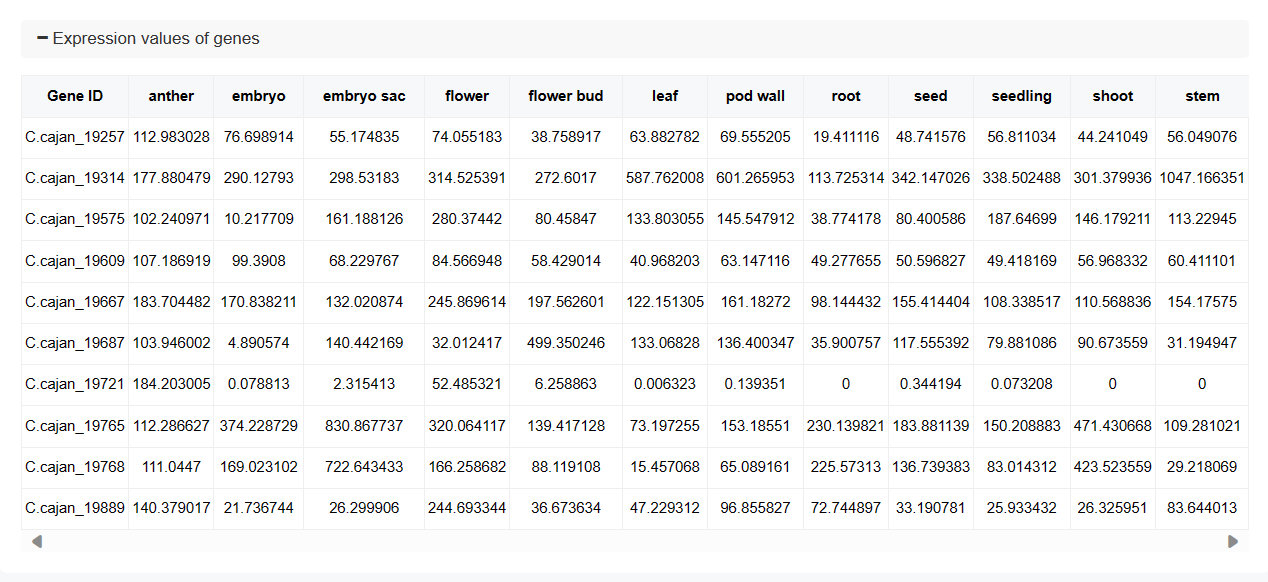Click shoot value 471.430668
The width and height of the screenshot is (1268, 582).
[1113, 426]
